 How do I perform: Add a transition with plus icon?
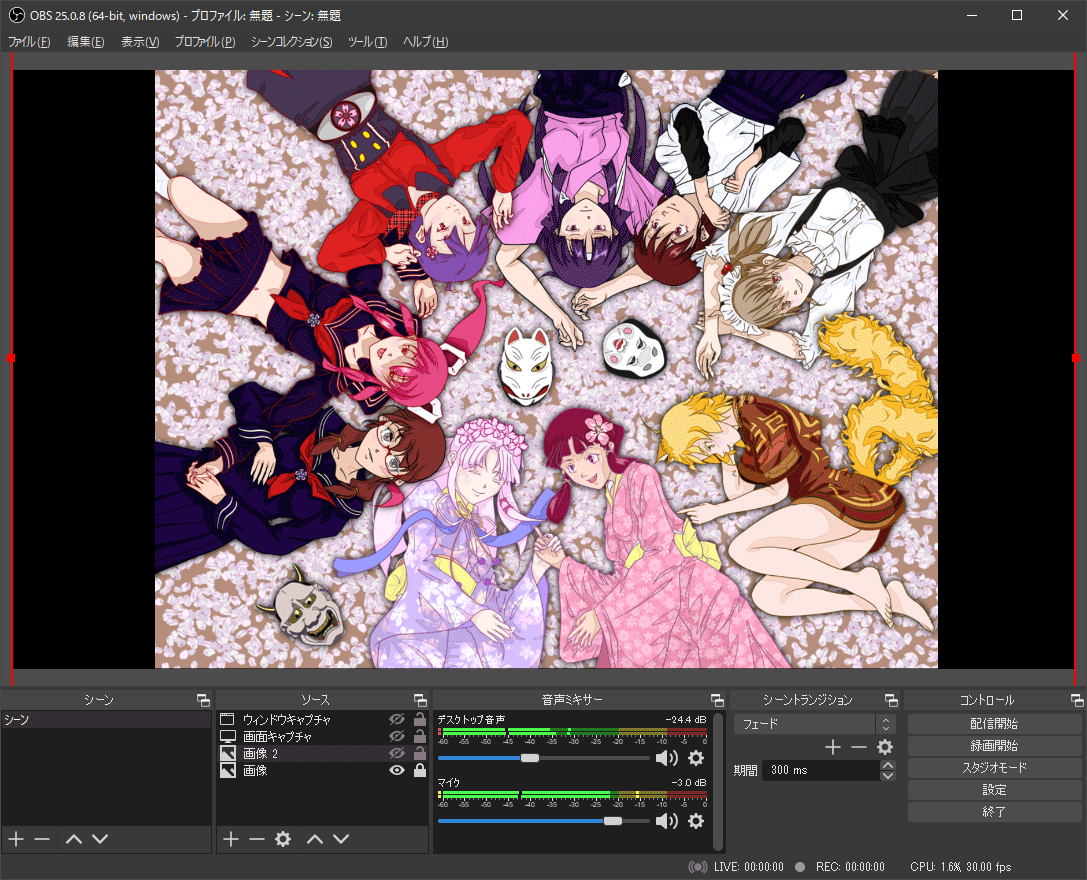833,747
